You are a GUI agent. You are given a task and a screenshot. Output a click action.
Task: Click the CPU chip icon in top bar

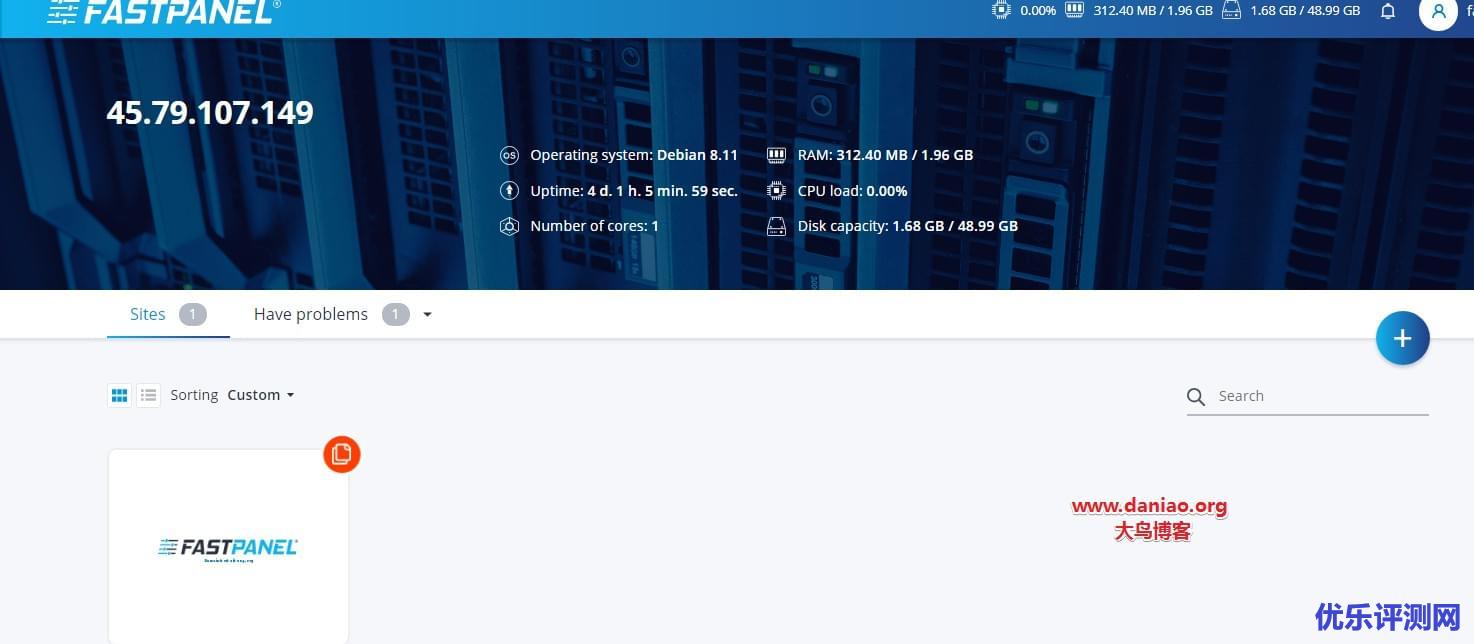[x=1001, y=10]
